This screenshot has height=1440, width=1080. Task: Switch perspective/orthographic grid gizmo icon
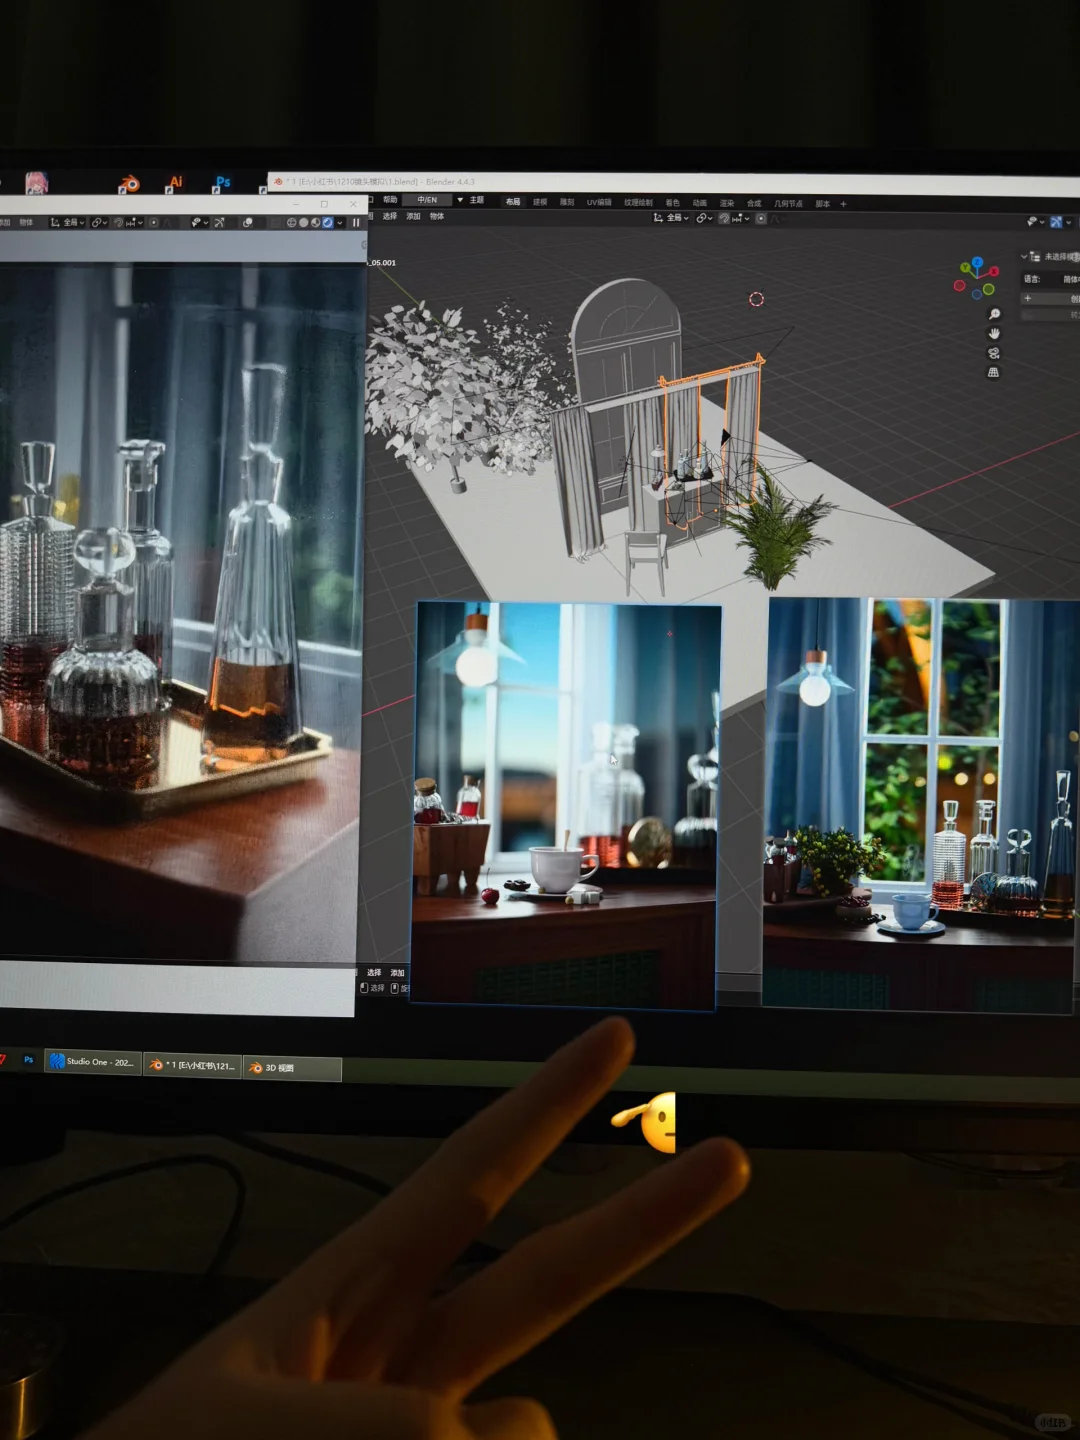point(994,372)
